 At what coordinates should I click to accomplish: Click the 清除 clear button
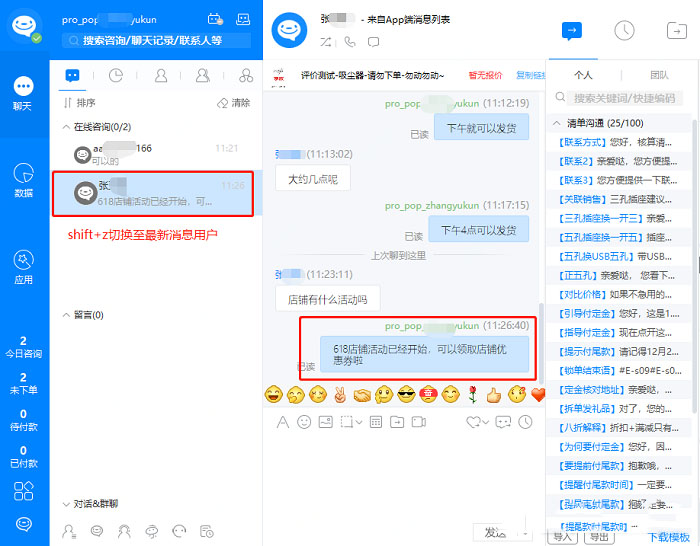(x=233, y=103)
